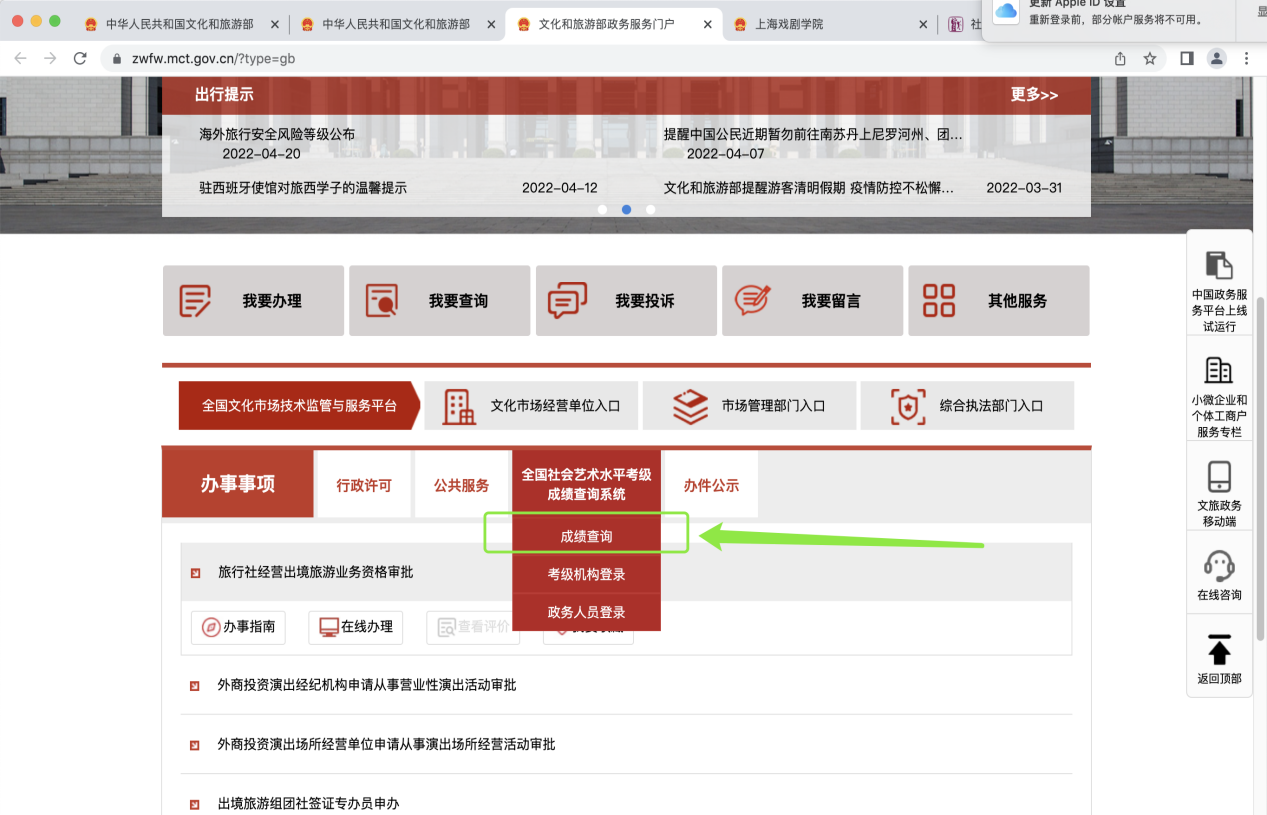Image resolution: width=1267 pixels, height=815 pixels.
Task: Select 成绩查询 in the dropdown menu
Action: [586, 537]
